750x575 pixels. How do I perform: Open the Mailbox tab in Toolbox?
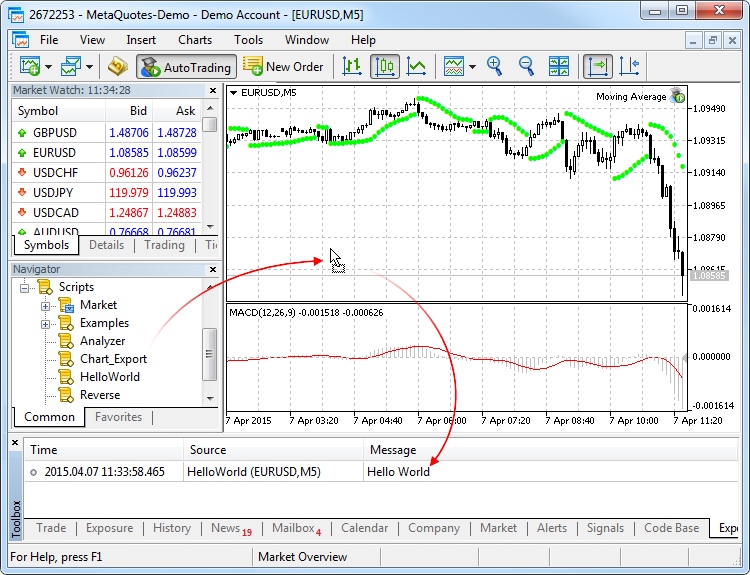pyautogui.click(x=296, y=528)
